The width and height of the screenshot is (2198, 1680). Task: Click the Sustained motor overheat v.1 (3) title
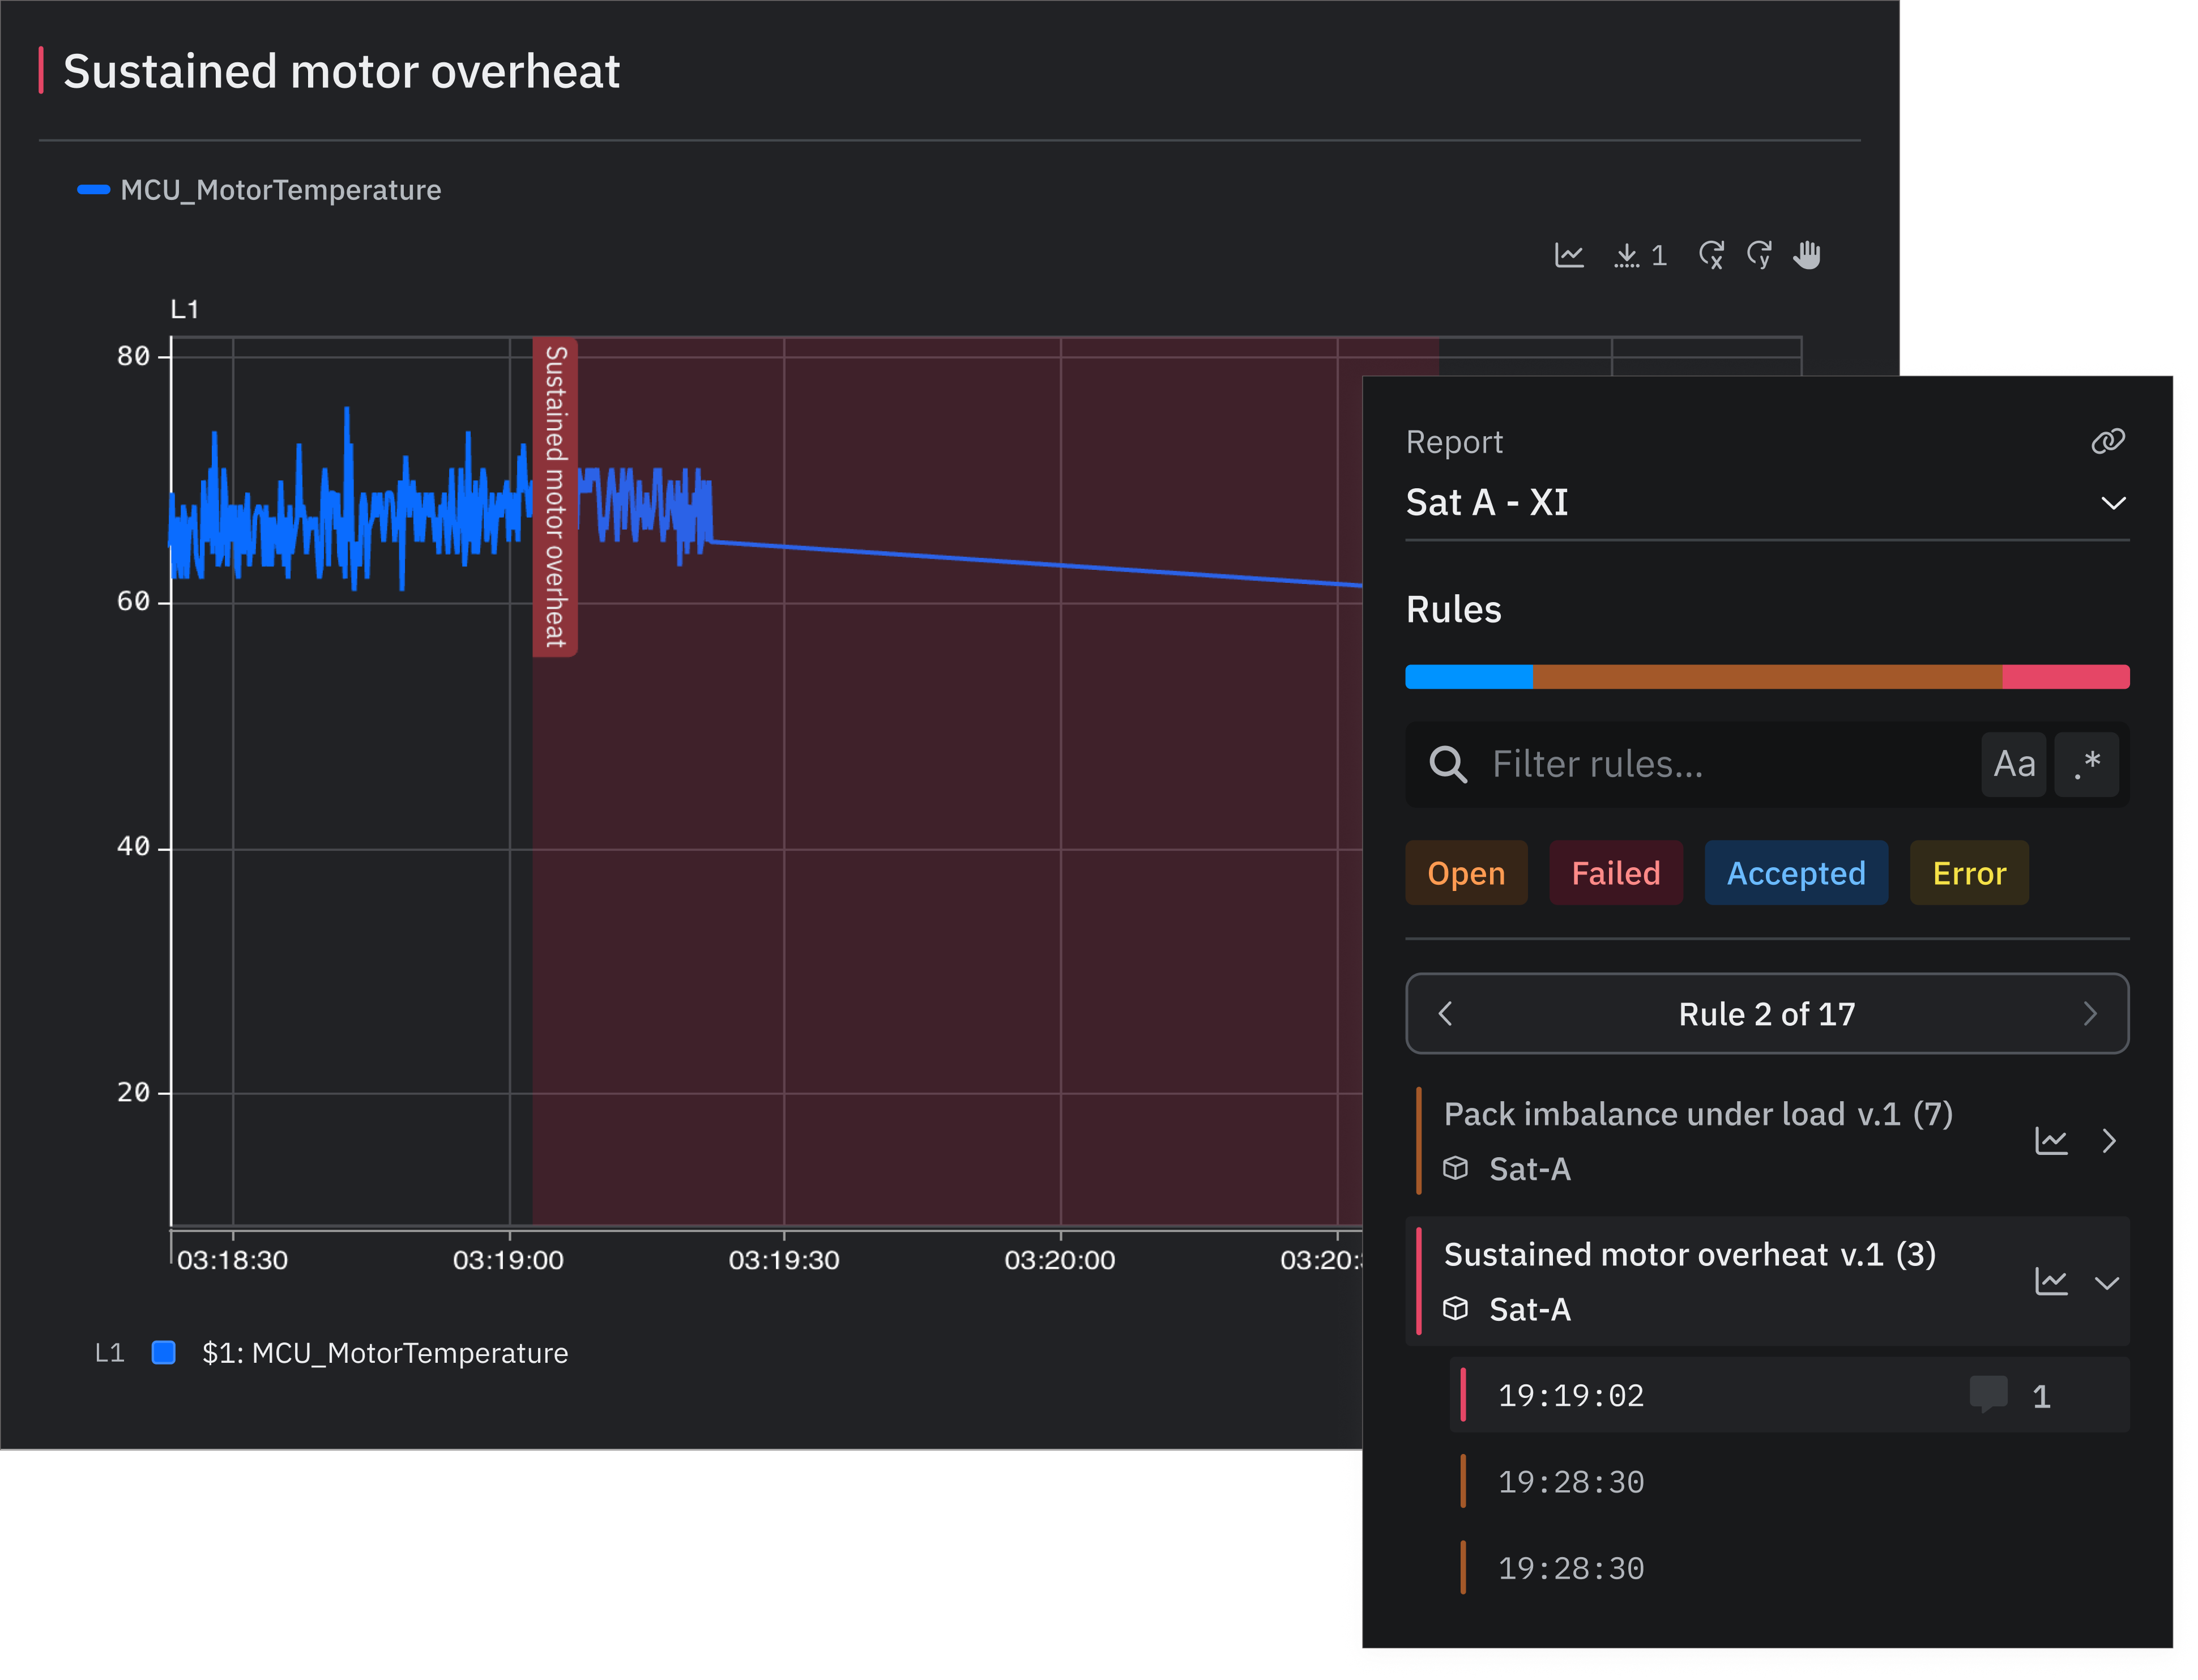click(1690, 1254)
